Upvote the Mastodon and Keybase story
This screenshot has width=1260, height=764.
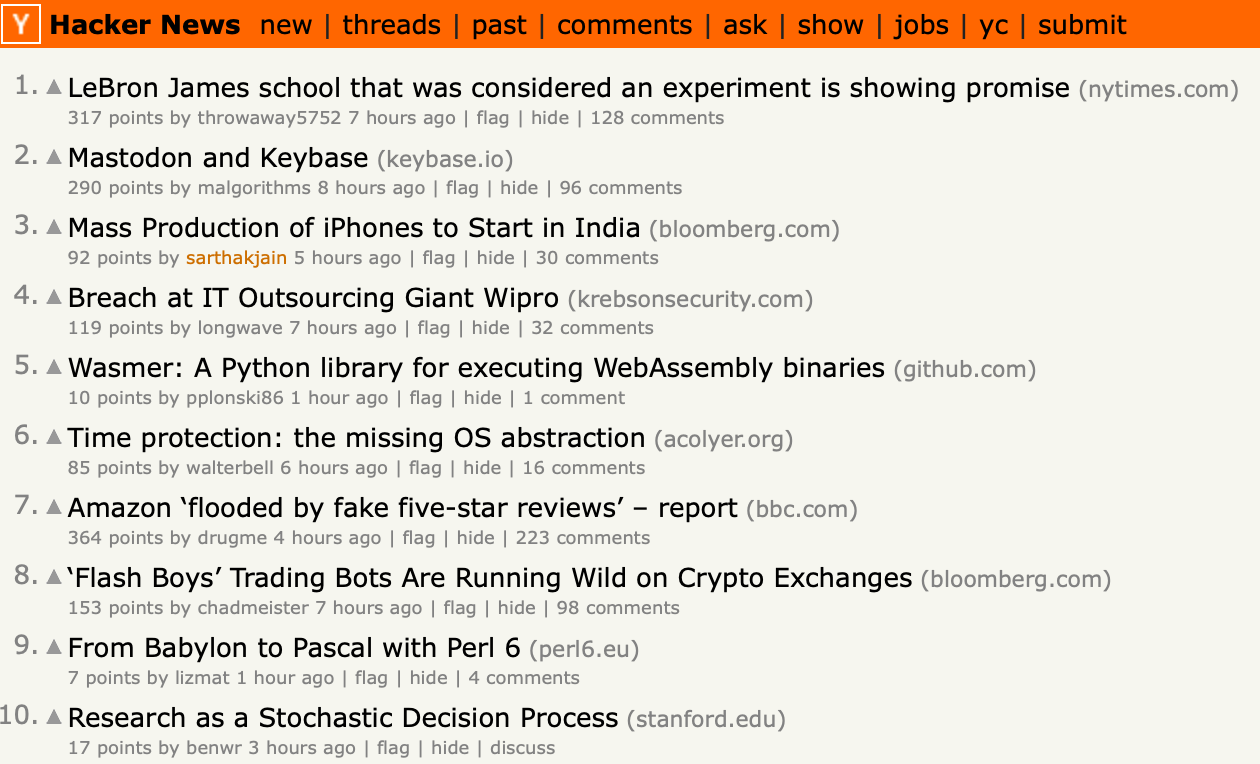pos(54,157)
